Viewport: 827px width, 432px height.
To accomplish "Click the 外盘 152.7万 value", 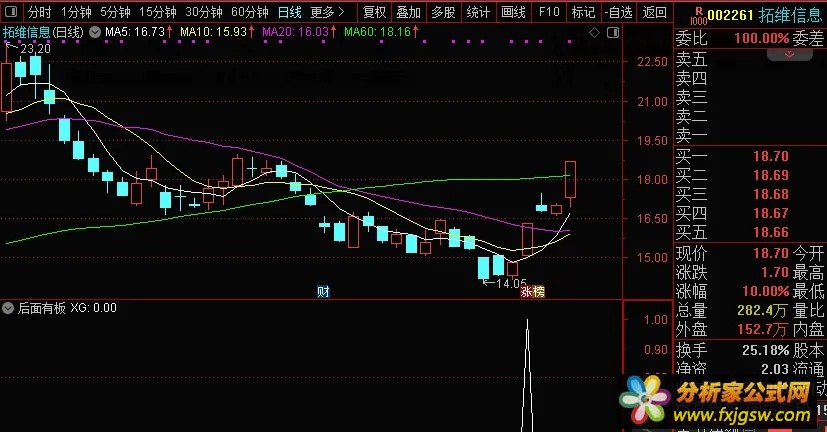I will click(762, 329).
